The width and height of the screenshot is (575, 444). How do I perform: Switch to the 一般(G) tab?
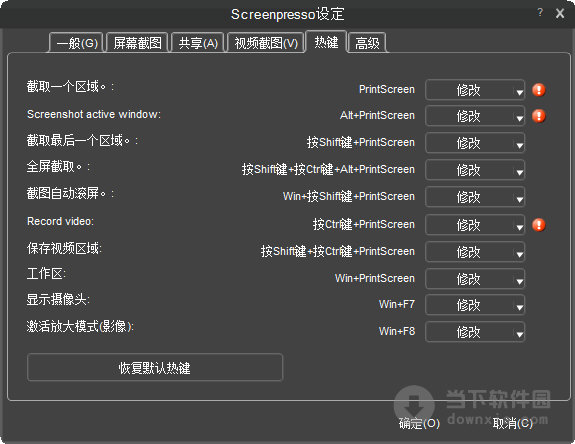click(77, 43)
